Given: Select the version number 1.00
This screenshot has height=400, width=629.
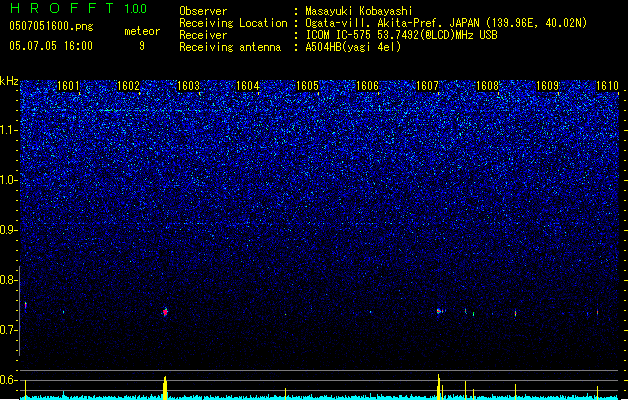Looking at the screenshot, I should 136,8.
